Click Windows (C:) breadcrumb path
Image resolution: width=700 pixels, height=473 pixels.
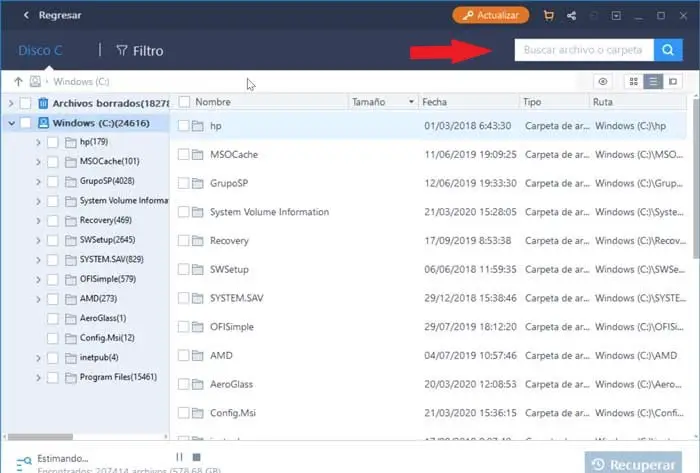(x=81, y=82)
